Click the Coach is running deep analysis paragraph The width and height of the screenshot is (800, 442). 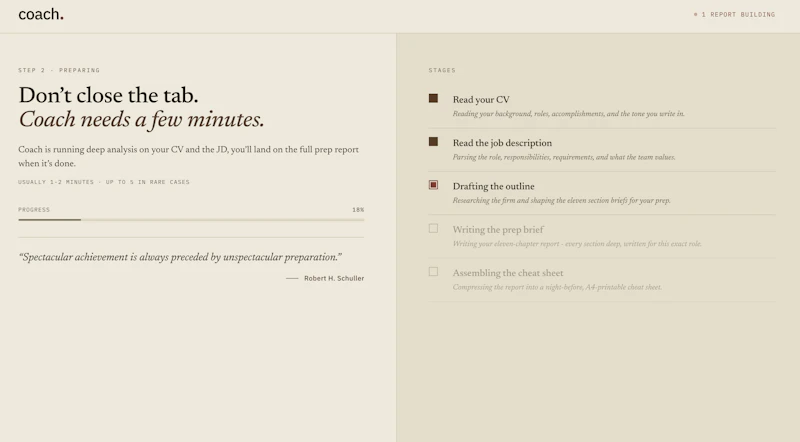tap(188, 156)
